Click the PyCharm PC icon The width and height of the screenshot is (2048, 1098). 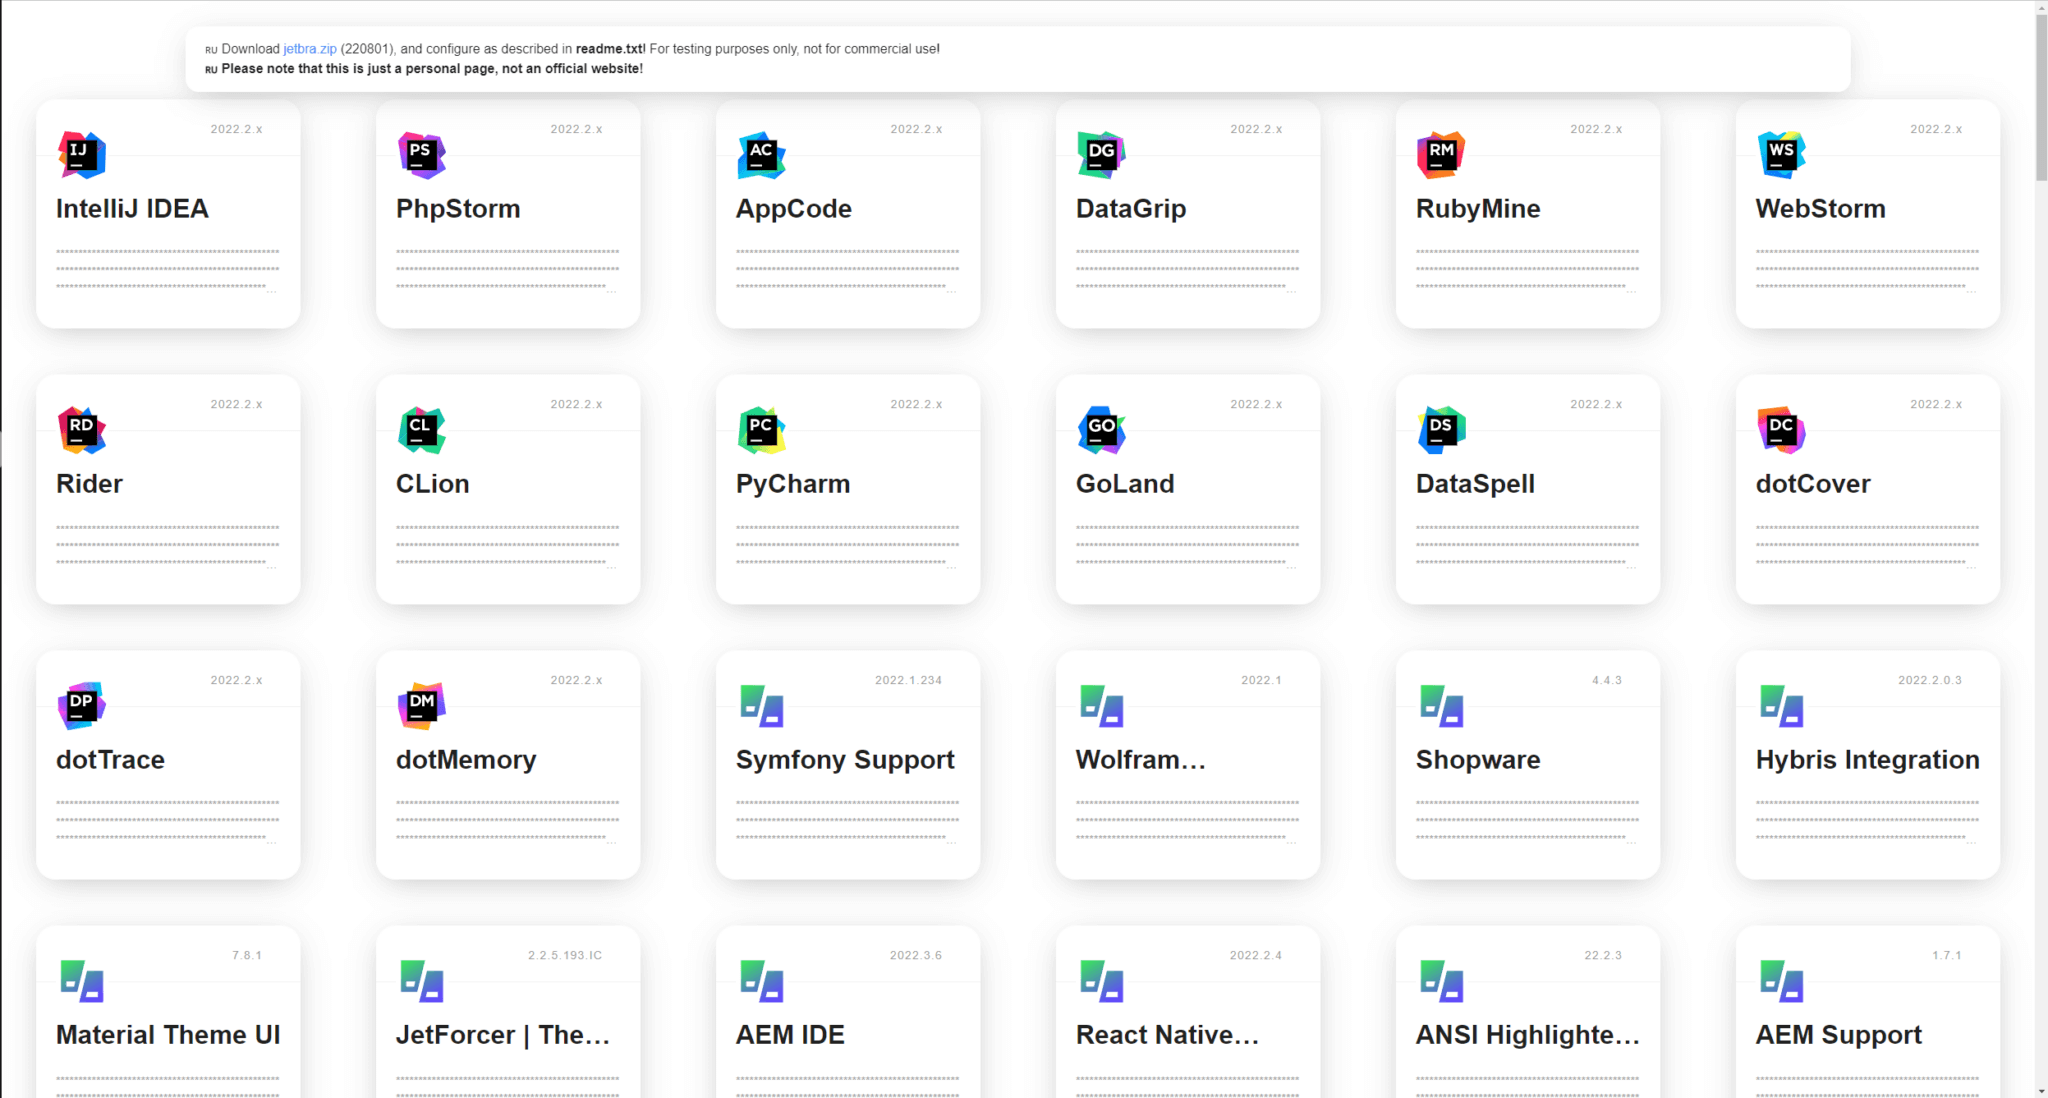click(x=761, y=430)
